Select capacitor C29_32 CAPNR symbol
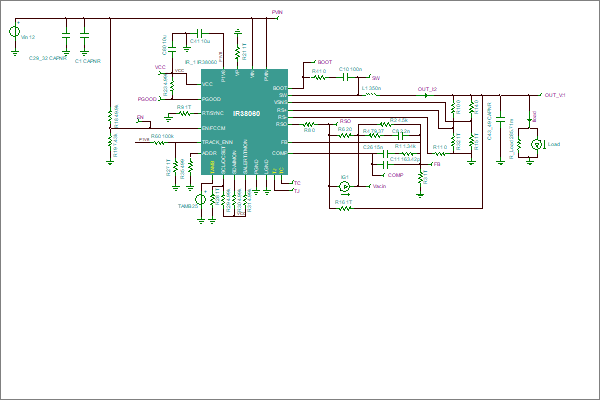The image size is (600, 400). click(66, 36)
